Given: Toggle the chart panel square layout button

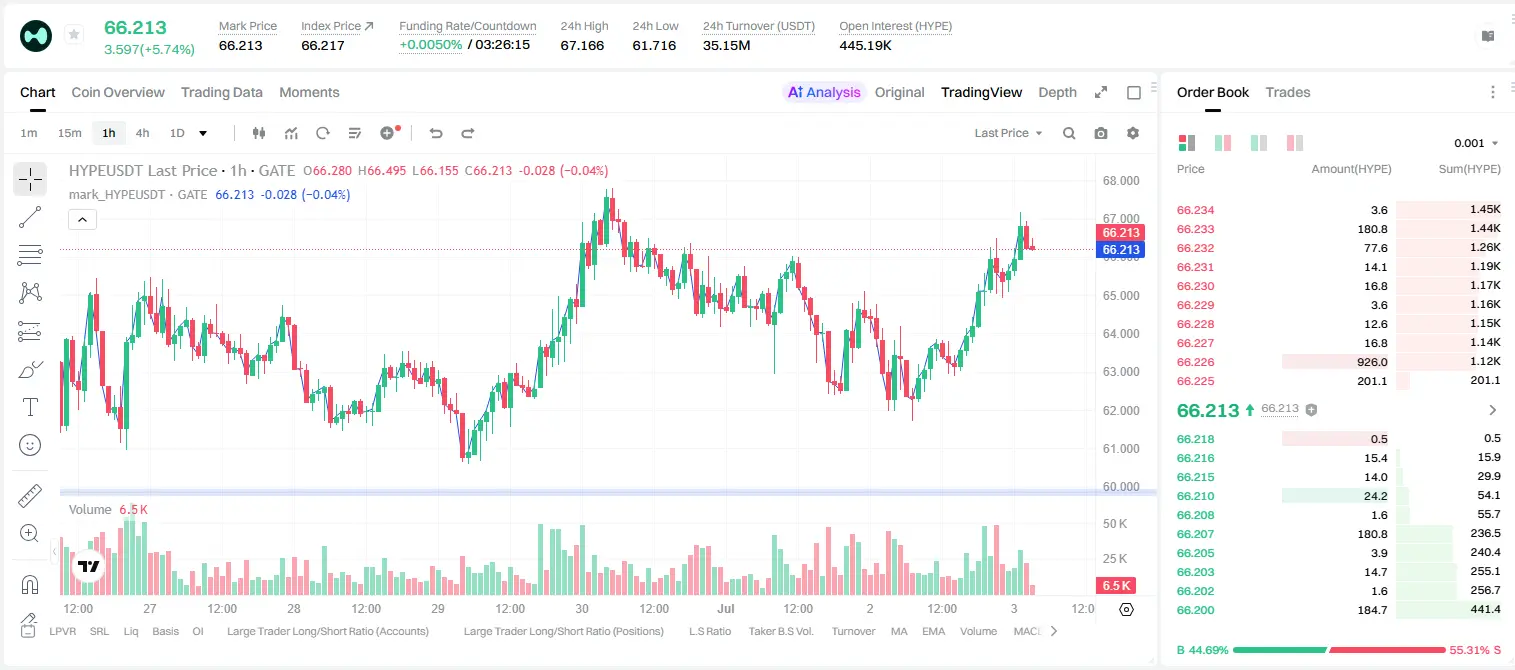Looking at the screenshot, I should [x=1134, y=92].
